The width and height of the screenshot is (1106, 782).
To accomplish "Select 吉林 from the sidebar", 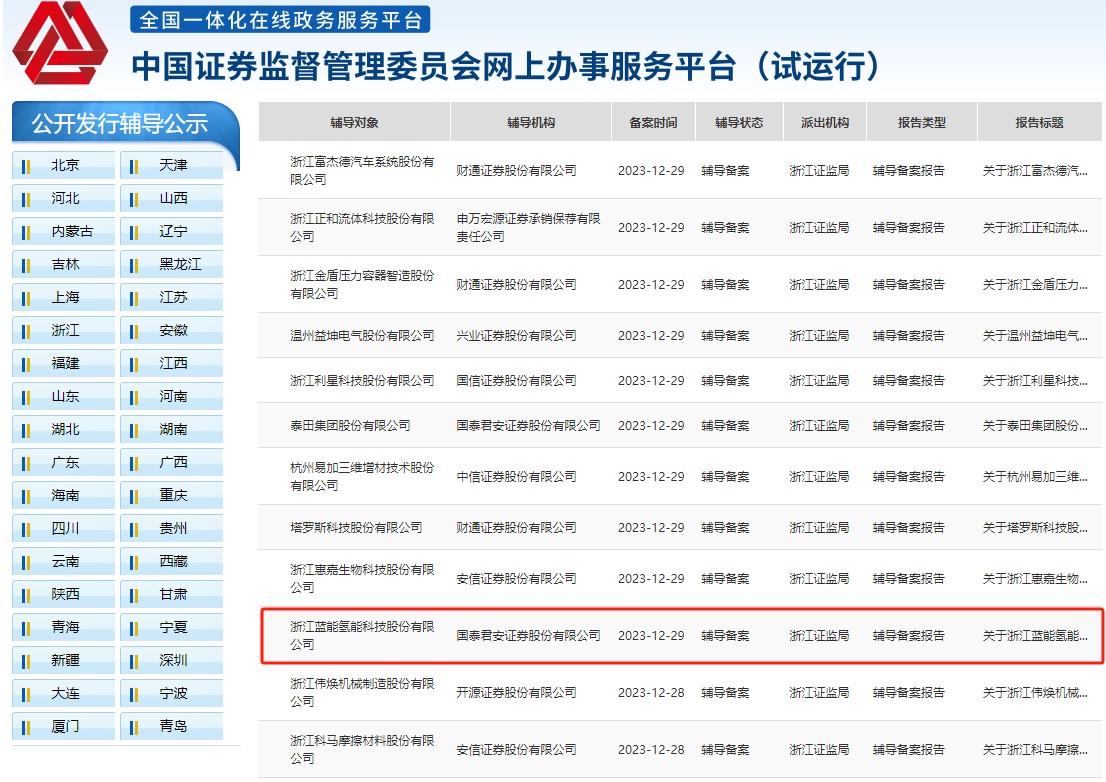I will click(x=63, y=264).
